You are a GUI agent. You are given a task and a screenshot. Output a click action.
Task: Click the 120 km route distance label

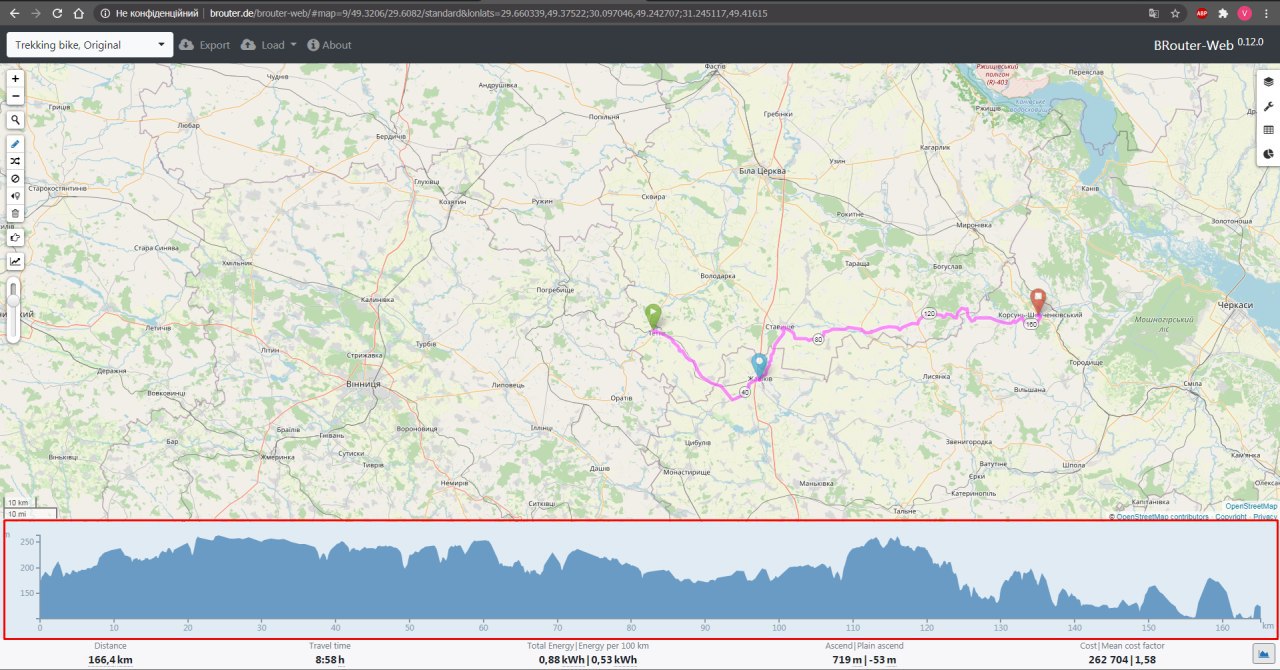pos(929,314)
